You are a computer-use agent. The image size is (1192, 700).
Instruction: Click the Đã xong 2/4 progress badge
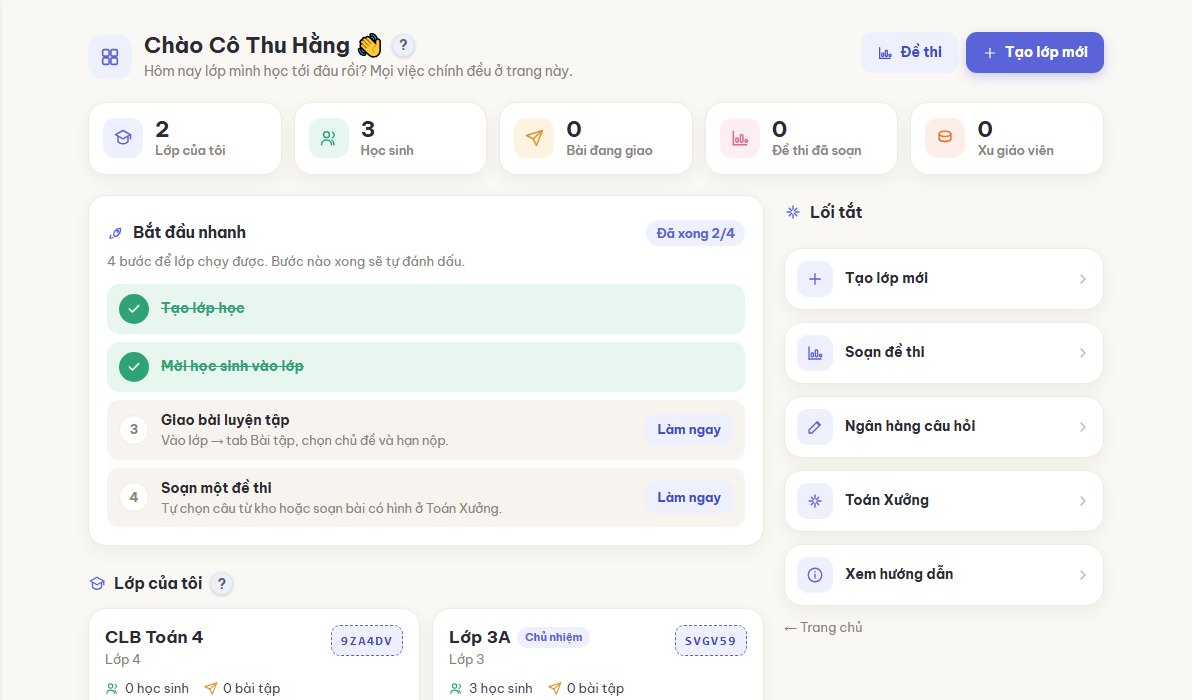click(696, 233)
